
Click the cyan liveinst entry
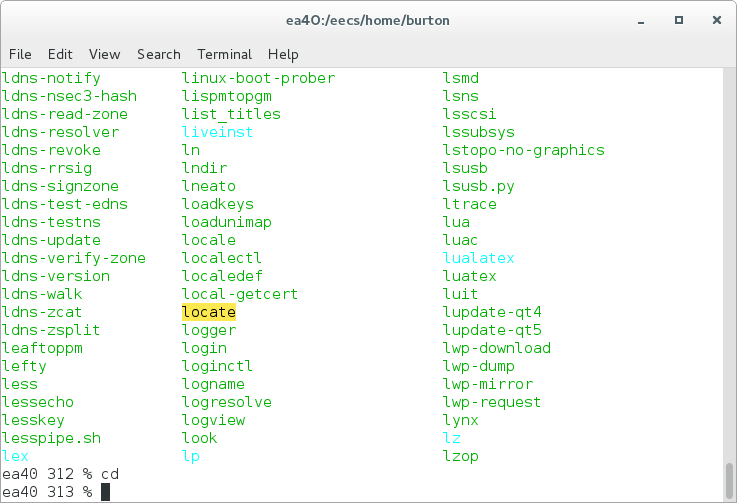click(x=217, y=132)
